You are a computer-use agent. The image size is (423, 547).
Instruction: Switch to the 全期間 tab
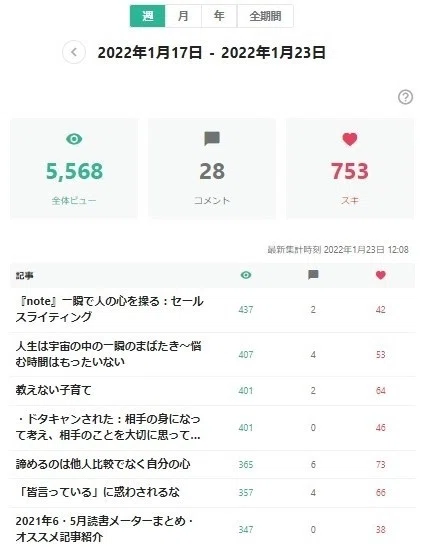coord(265,16)
